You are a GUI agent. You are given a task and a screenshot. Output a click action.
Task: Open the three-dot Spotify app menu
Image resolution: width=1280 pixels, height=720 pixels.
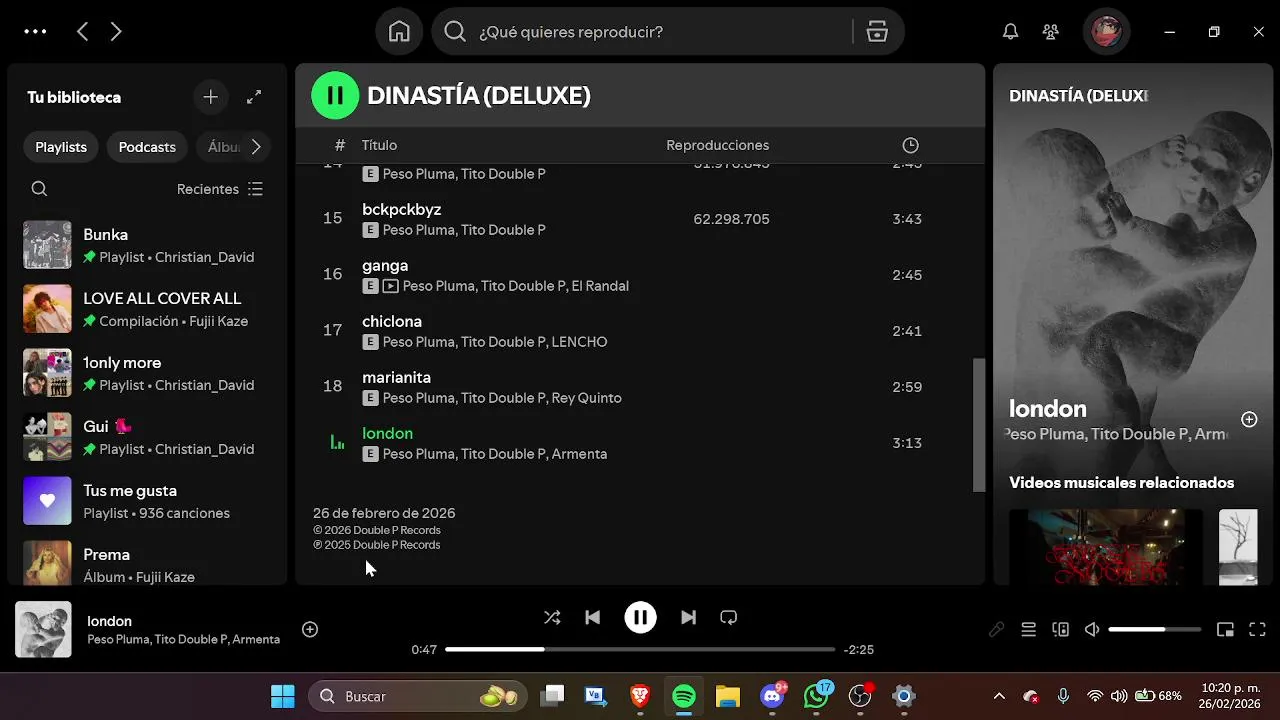click(35, 32)
